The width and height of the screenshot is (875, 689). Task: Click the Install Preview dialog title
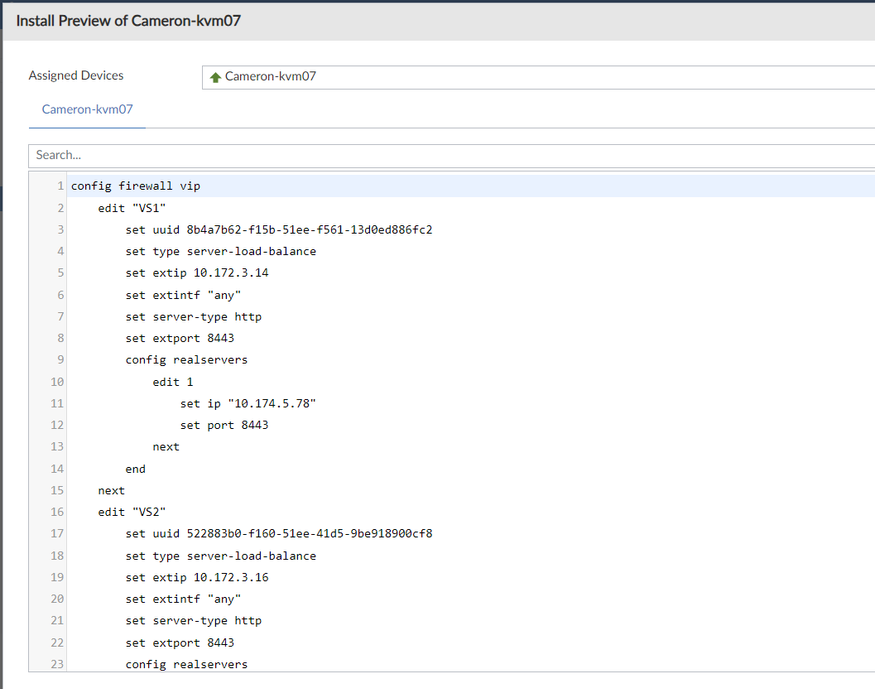pyautogui.click(x=128, y=21)
